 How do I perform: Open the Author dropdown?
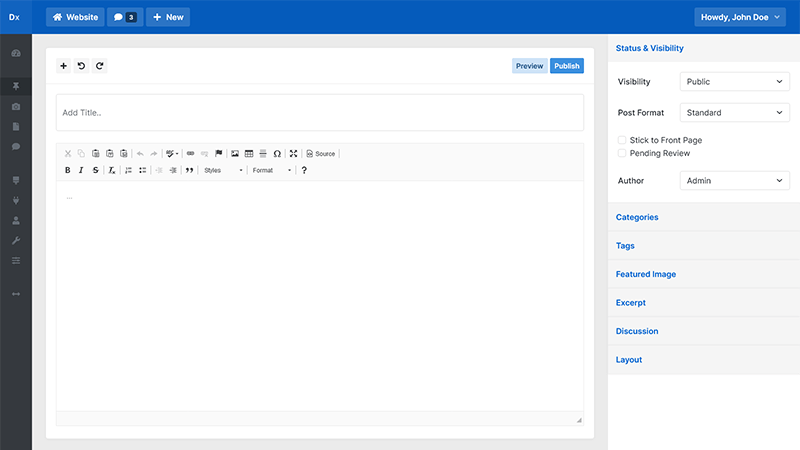734,181
